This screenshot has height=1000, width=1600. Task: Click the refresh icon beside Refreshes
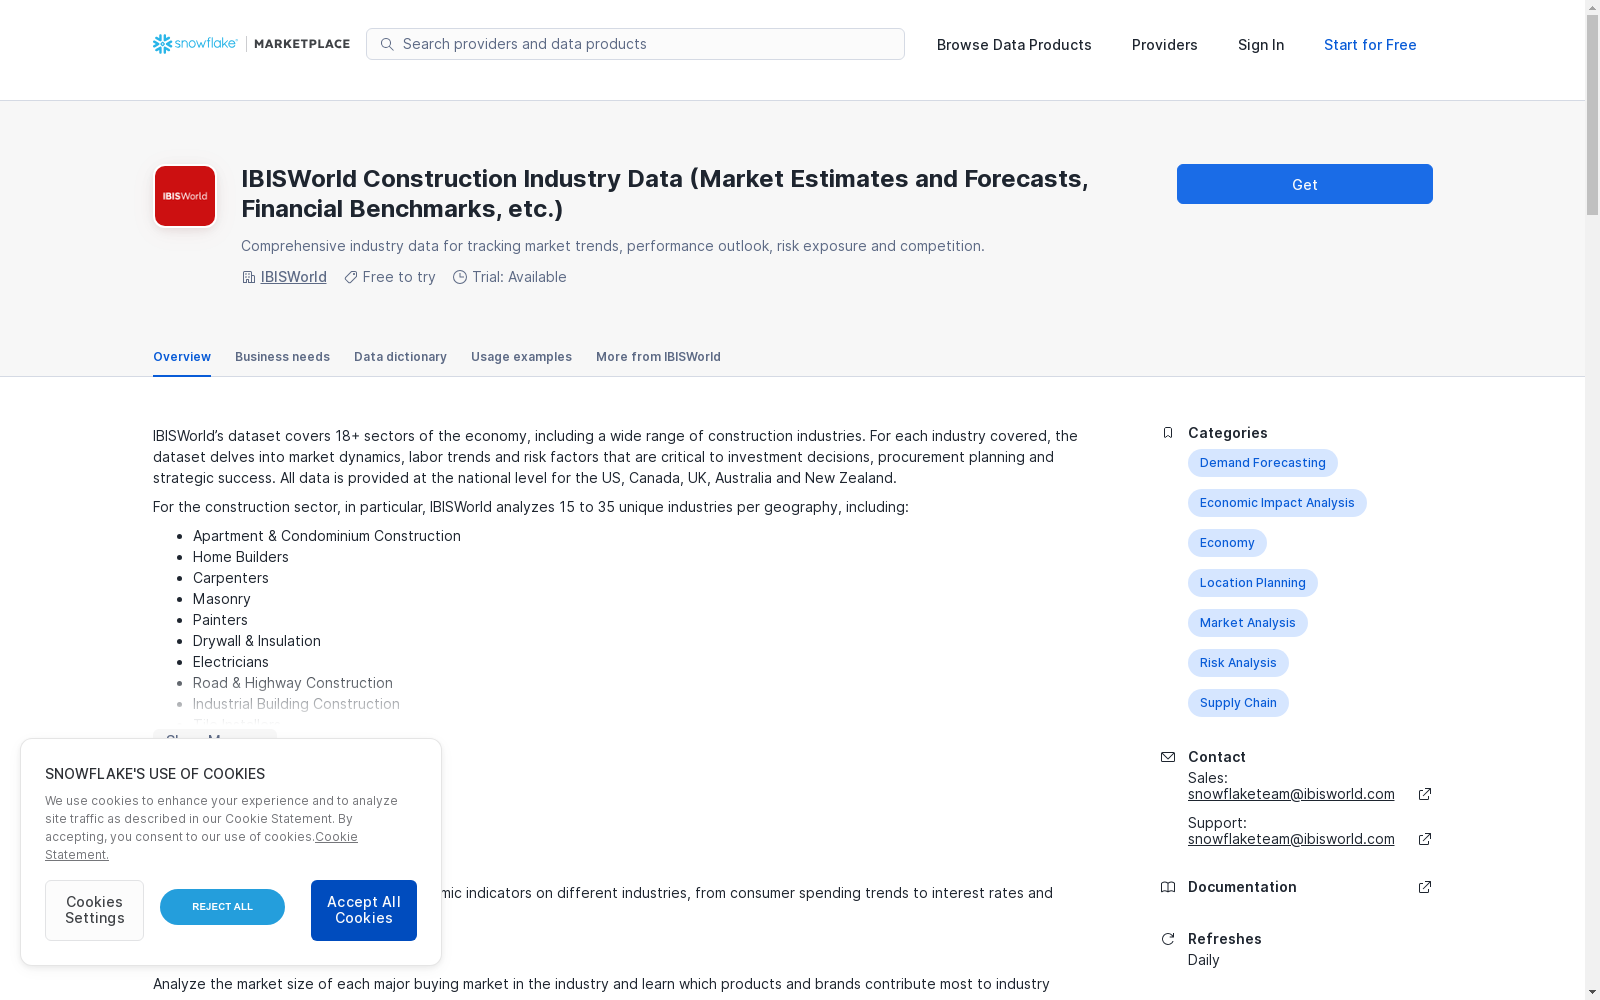click(1168, 939)
